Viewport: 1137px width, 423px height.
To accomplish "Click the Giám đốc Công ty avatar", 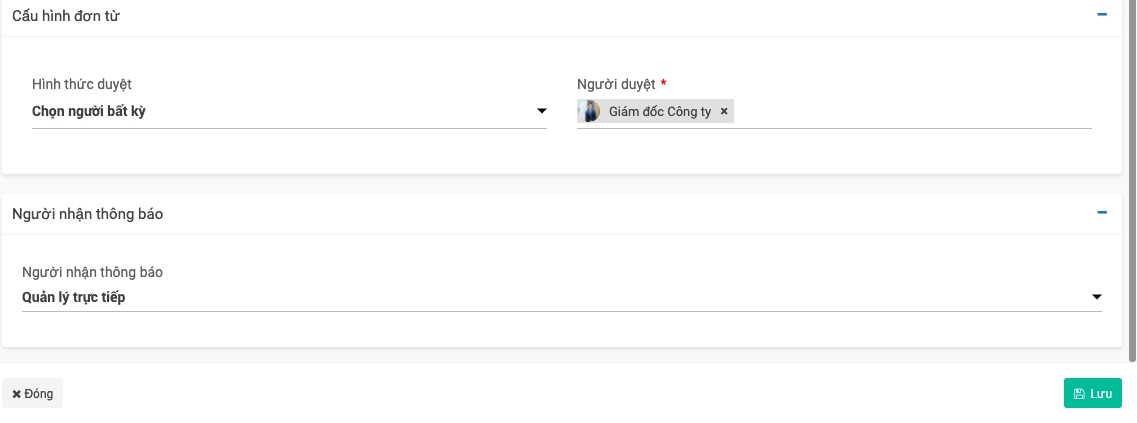I will point(591,111).
